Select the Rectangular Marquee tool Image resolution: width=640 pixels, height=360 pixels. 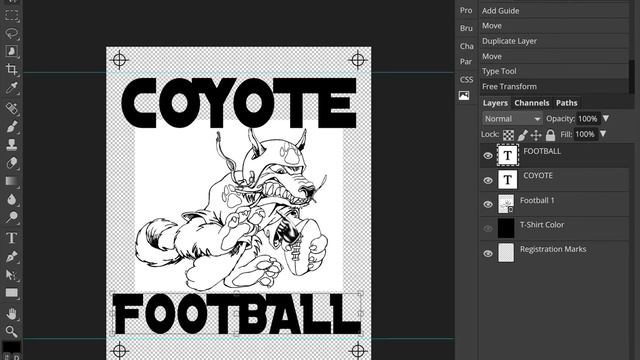pyautogui.click(x=11, y=16)
